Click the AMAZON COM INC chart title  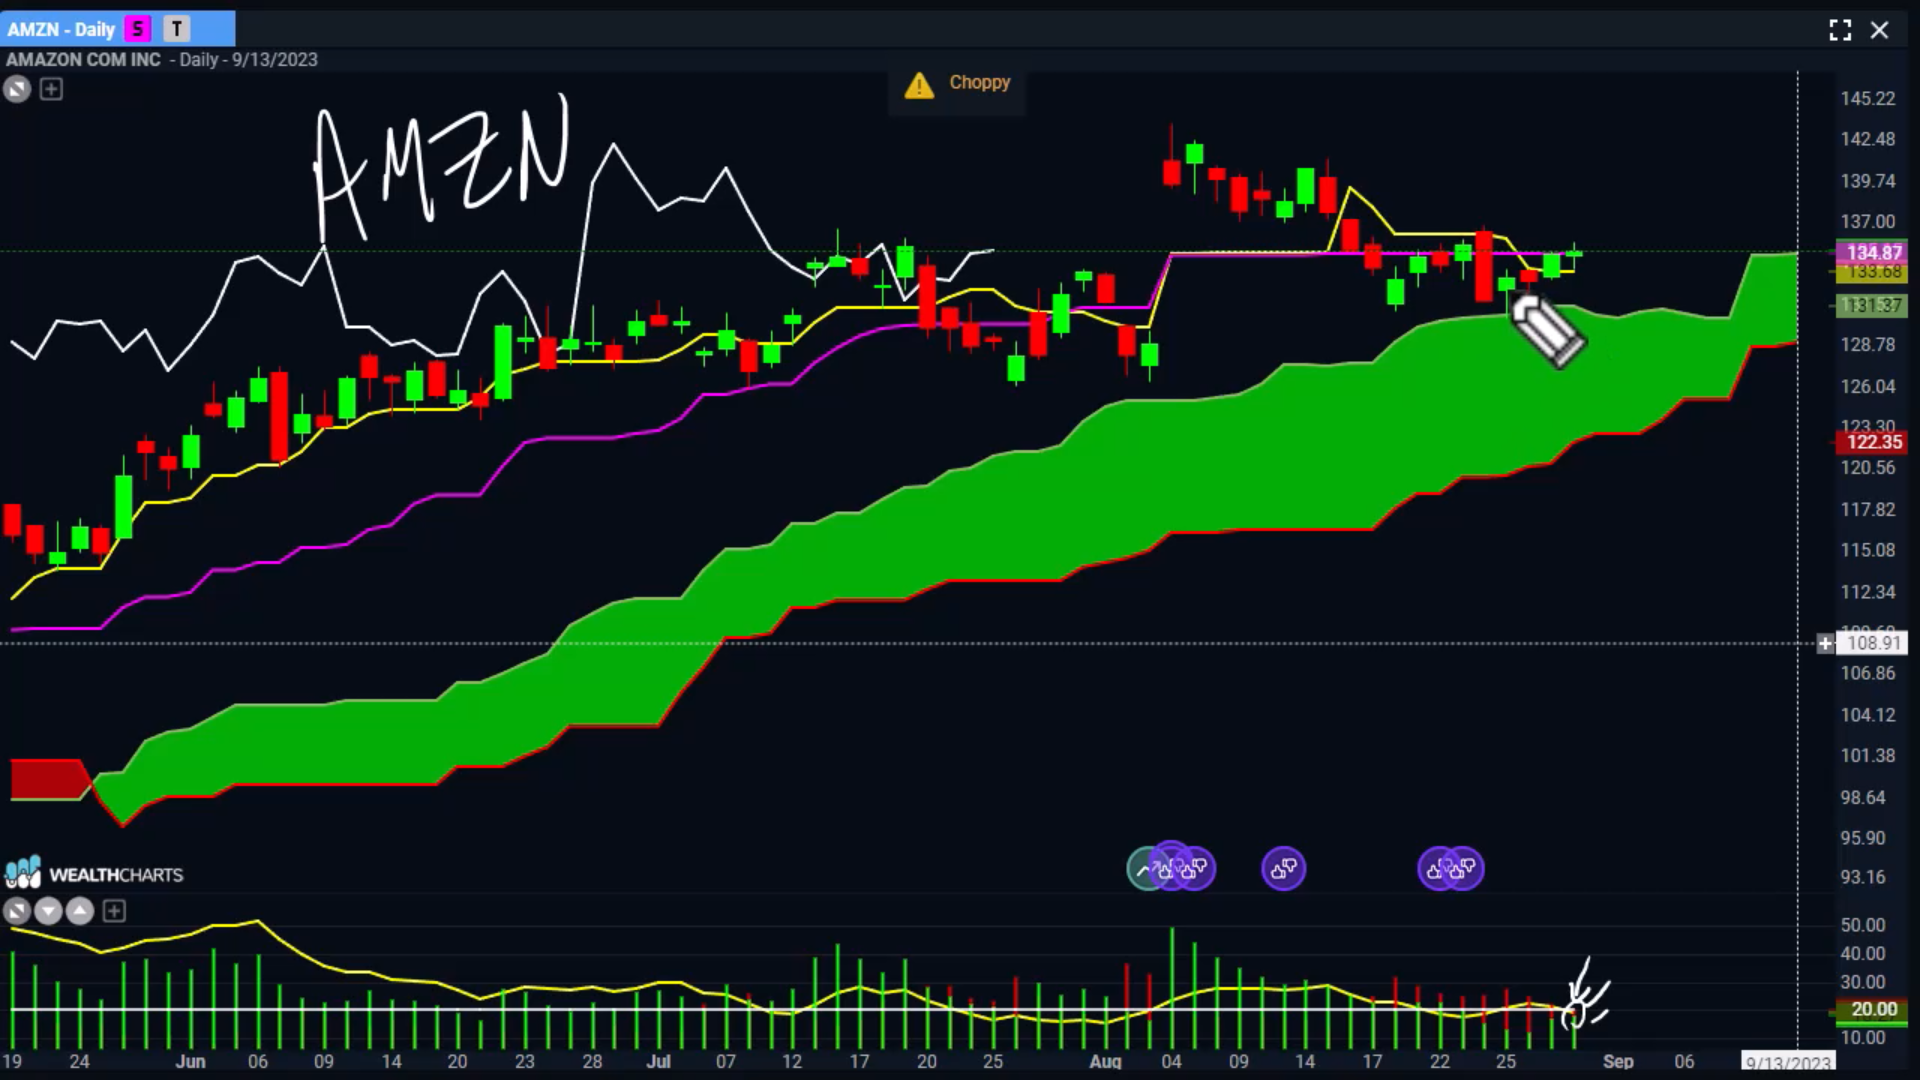point(83,60)
